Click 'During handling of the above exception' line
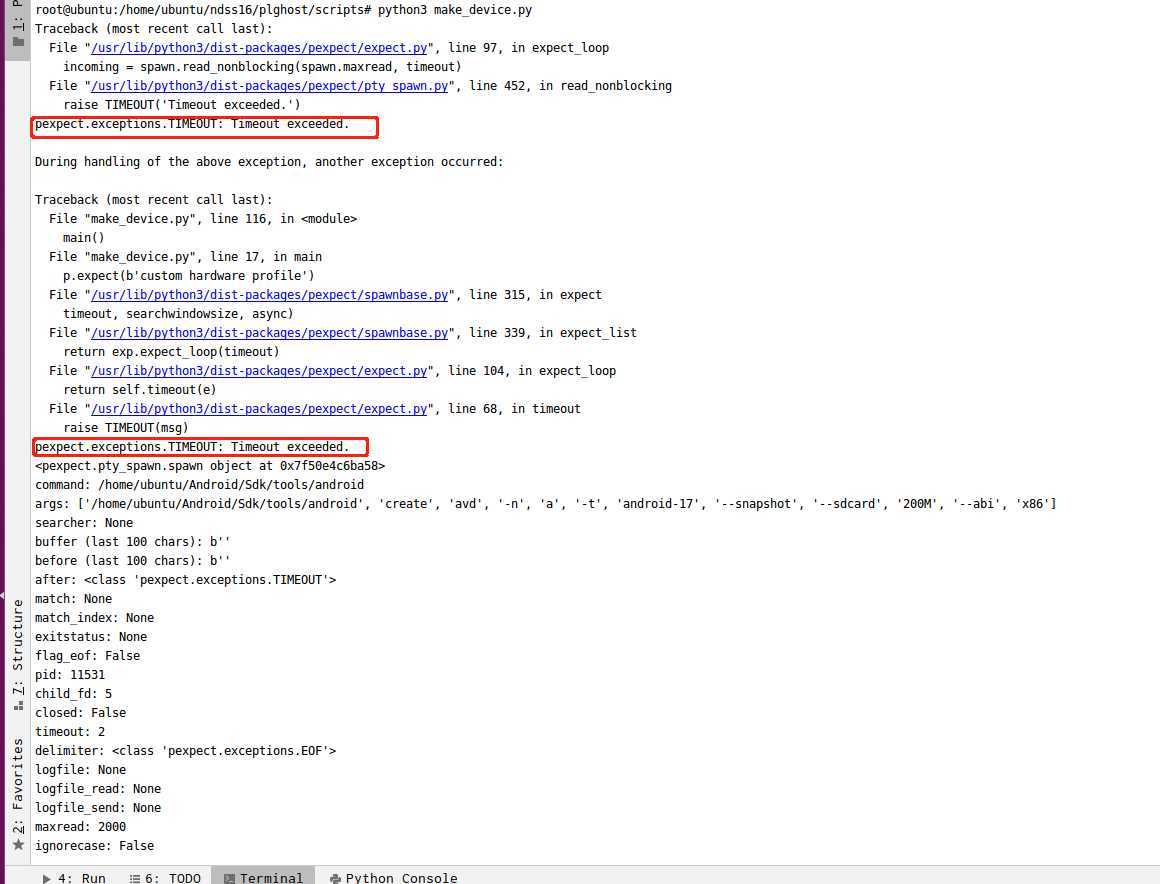This screenshot has width=1160, height=884. (x=269, y=161)
